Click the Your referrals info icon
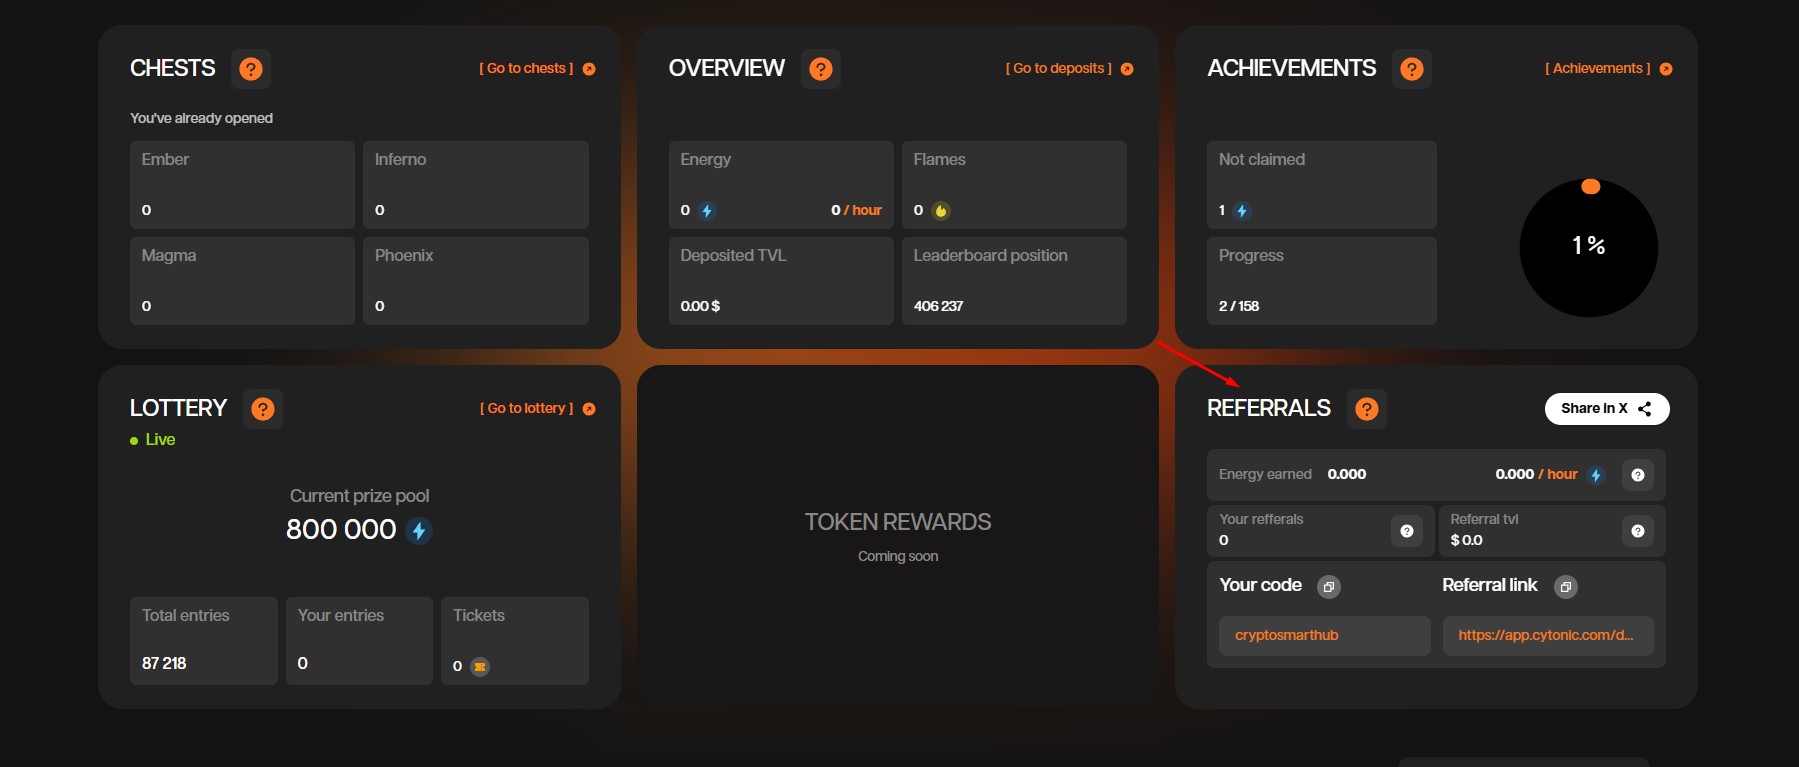This screenshot has width=1799, height=767. pyautogui.click(x=1406, y=531)
